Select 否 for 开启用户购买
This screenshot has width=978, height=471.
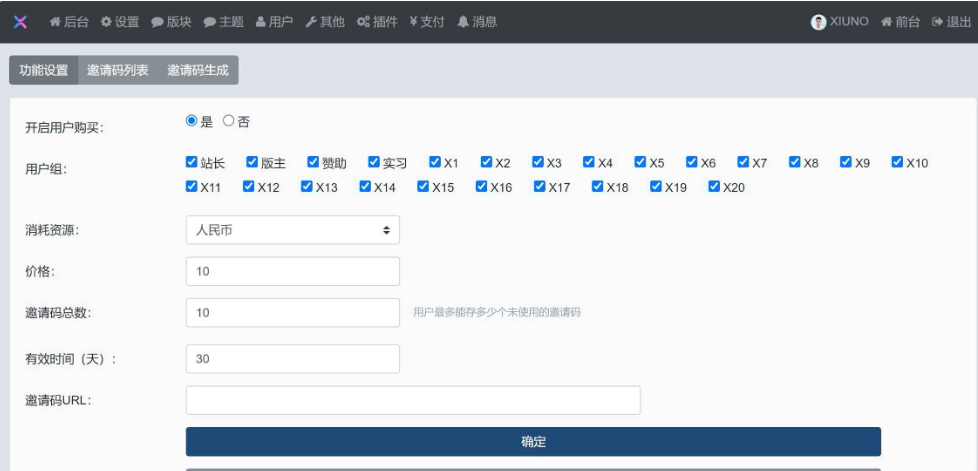coord(229,121)
